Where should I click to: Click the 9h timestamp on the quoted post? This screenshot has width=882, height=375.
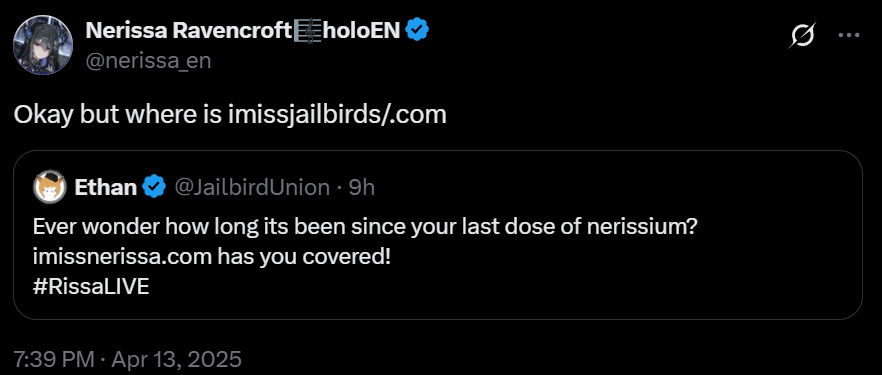(x=362, y=187)
